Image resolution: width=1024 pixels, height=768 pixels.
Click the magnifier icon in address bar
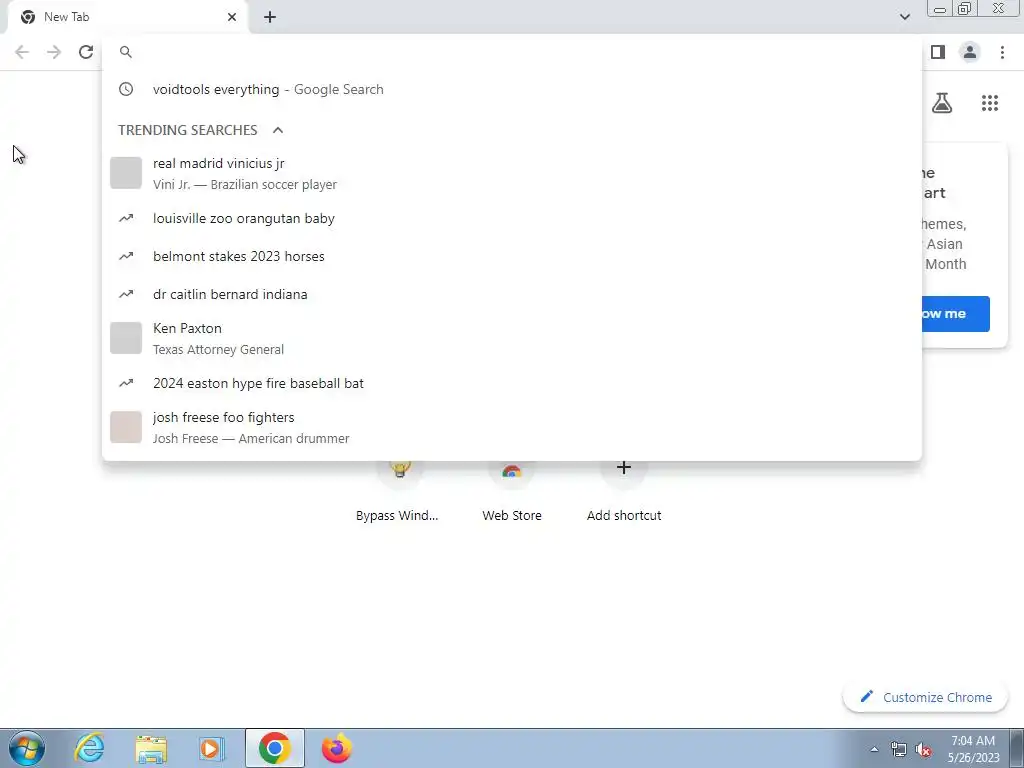tap(126, 52)
